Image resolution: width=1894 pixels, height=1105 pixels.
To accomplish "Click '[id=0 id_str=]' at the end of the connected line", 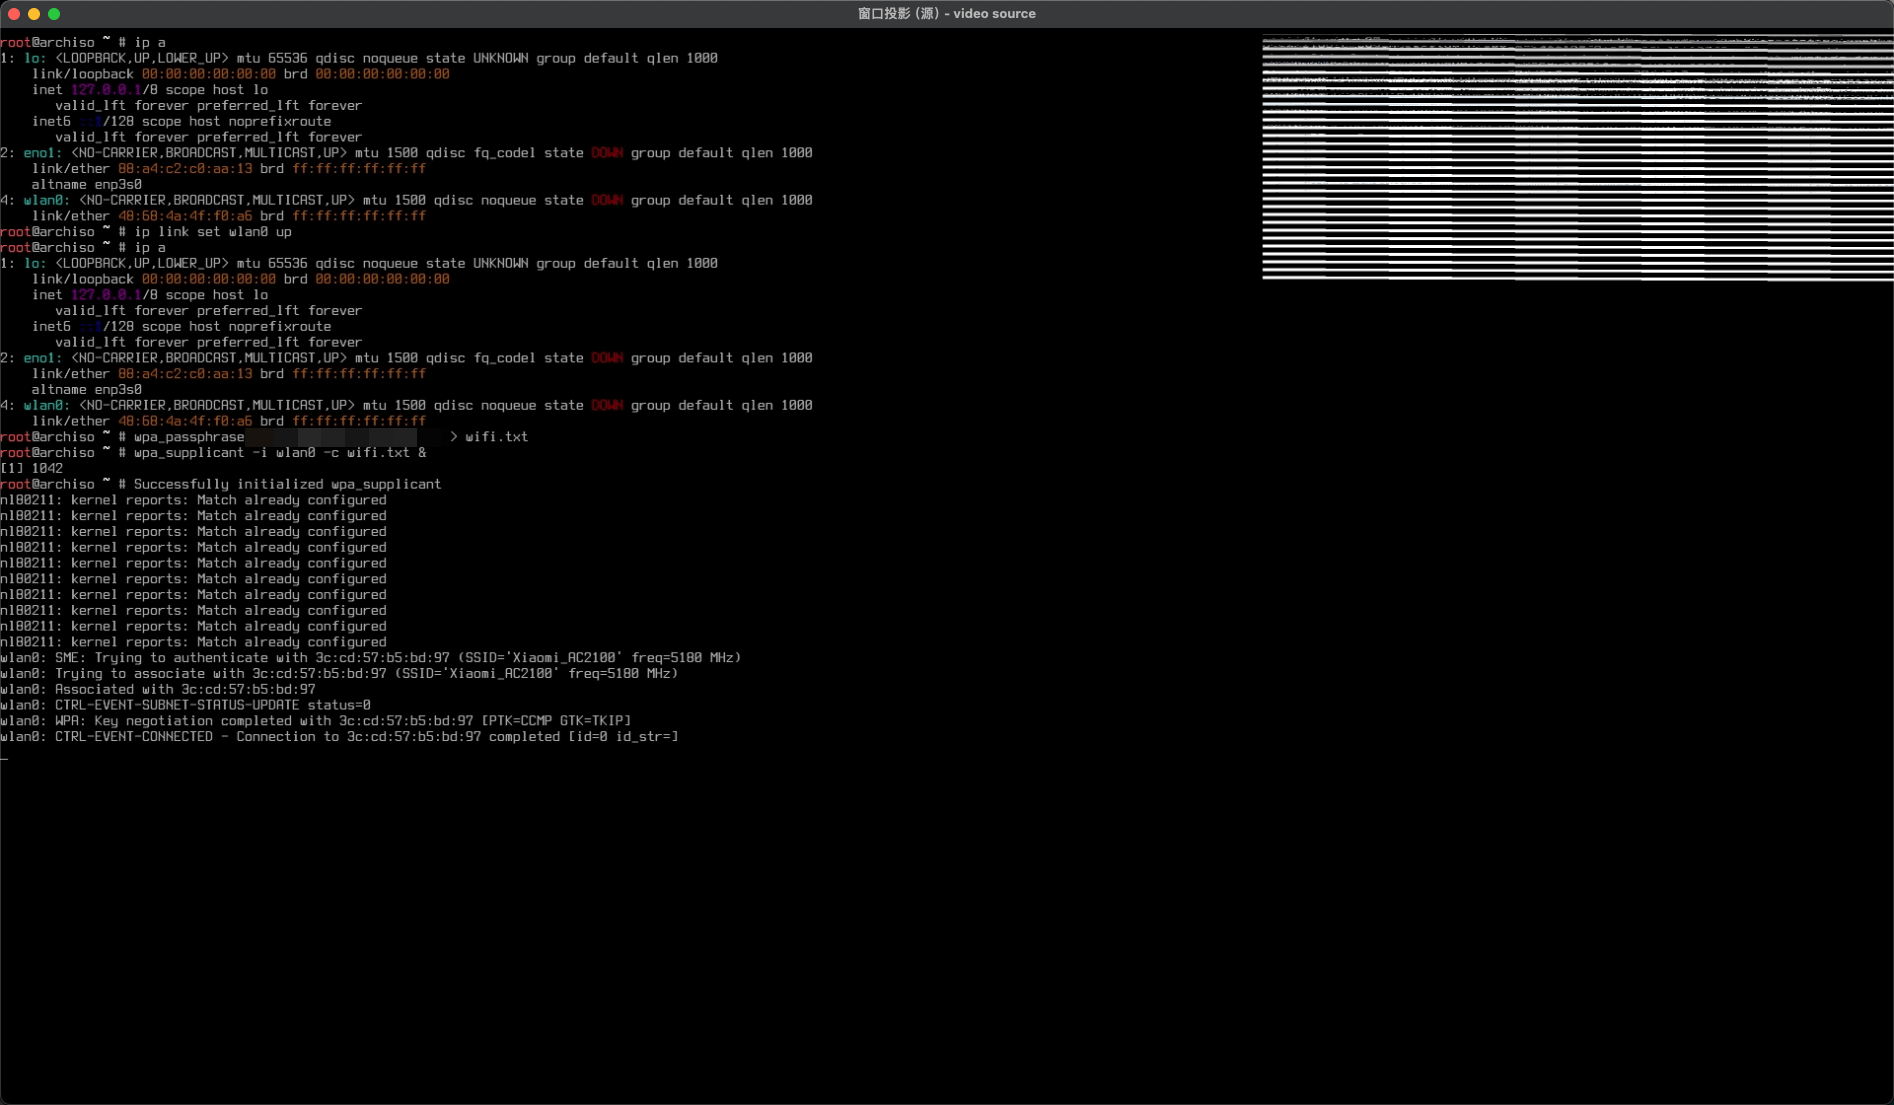I will pos(623,737).
